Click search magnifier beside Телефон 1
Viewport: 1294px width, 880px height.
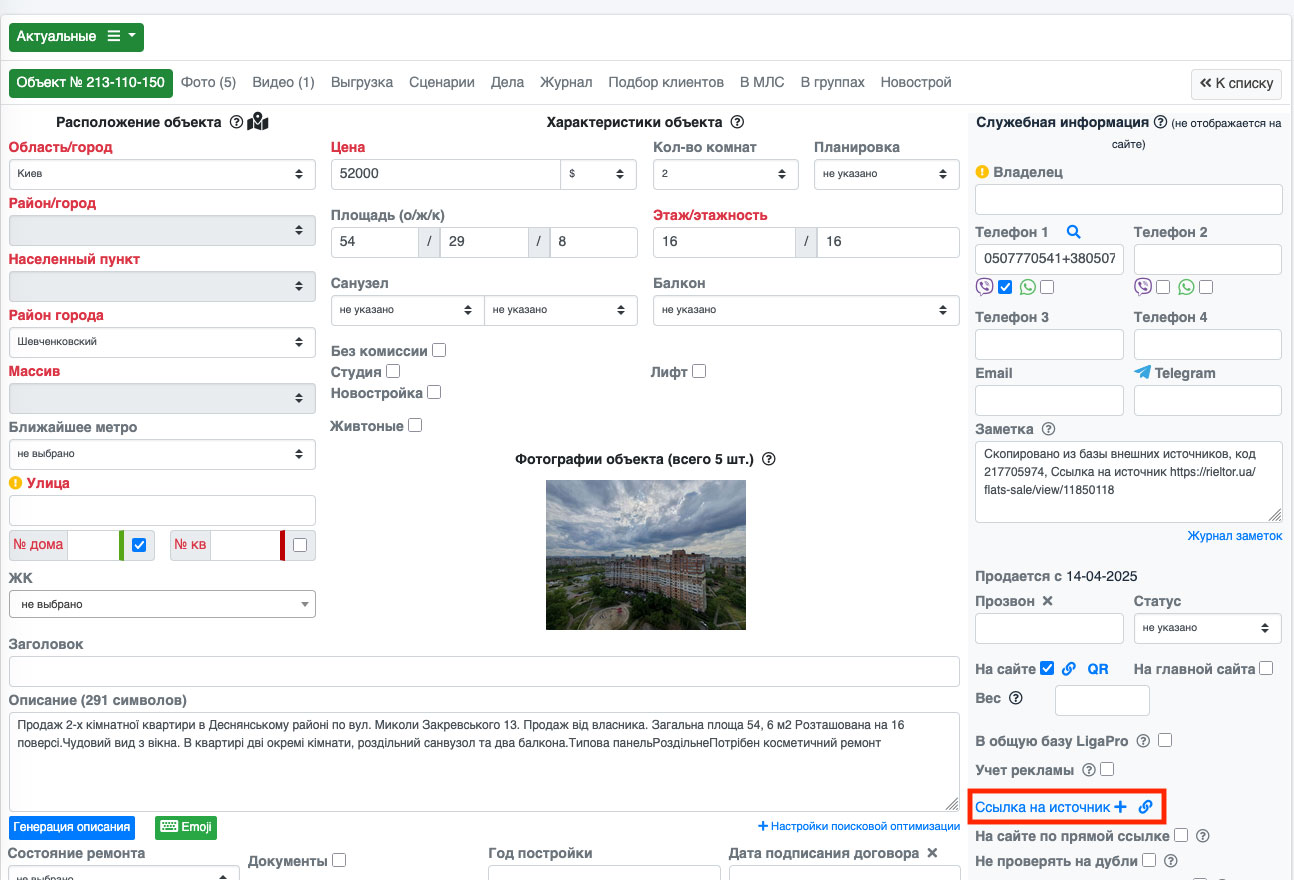(1073, 232)
